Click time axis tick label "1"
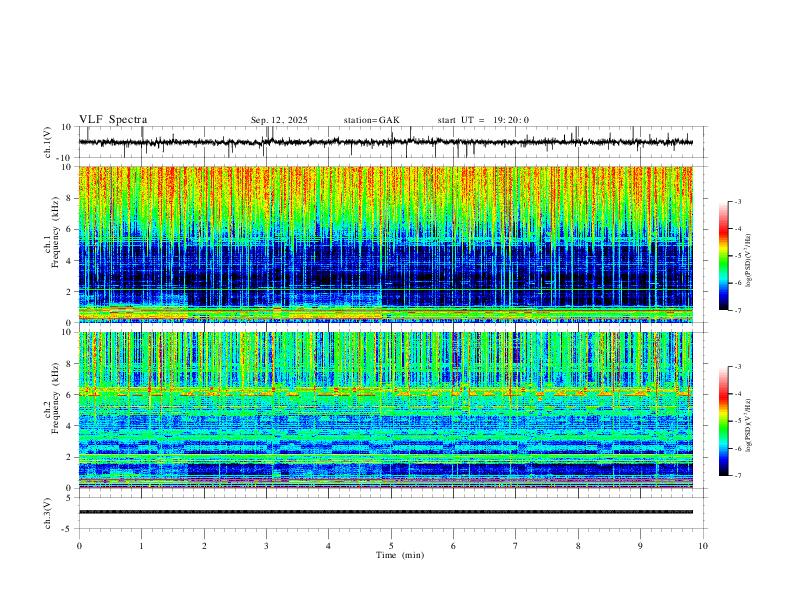The width and height of the screenshot is (792, 612). pyautogui.click(x=141, y=546)
